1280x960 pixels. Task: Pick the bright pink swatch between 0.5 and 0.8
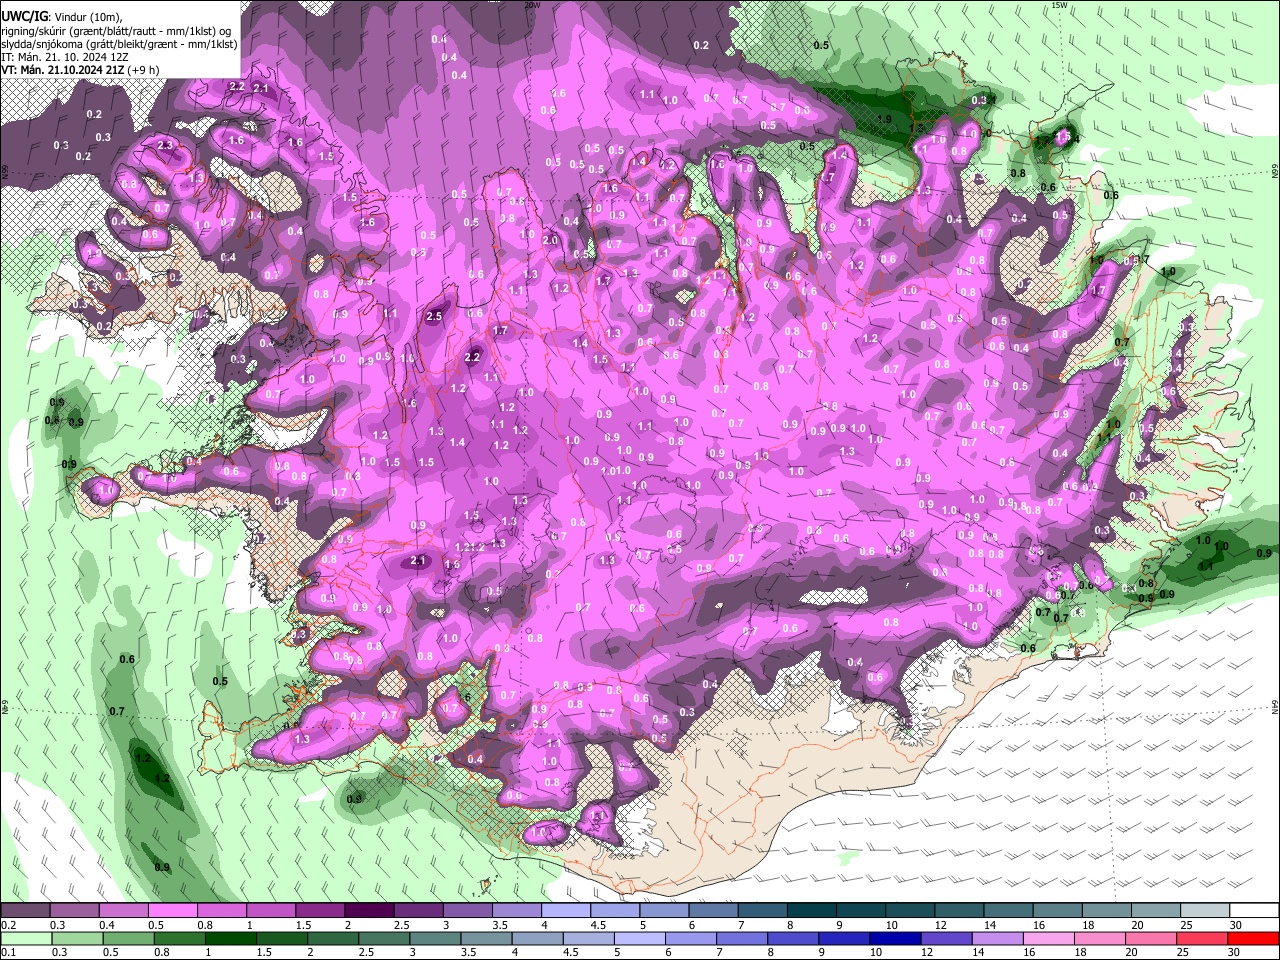click(172, 911)
